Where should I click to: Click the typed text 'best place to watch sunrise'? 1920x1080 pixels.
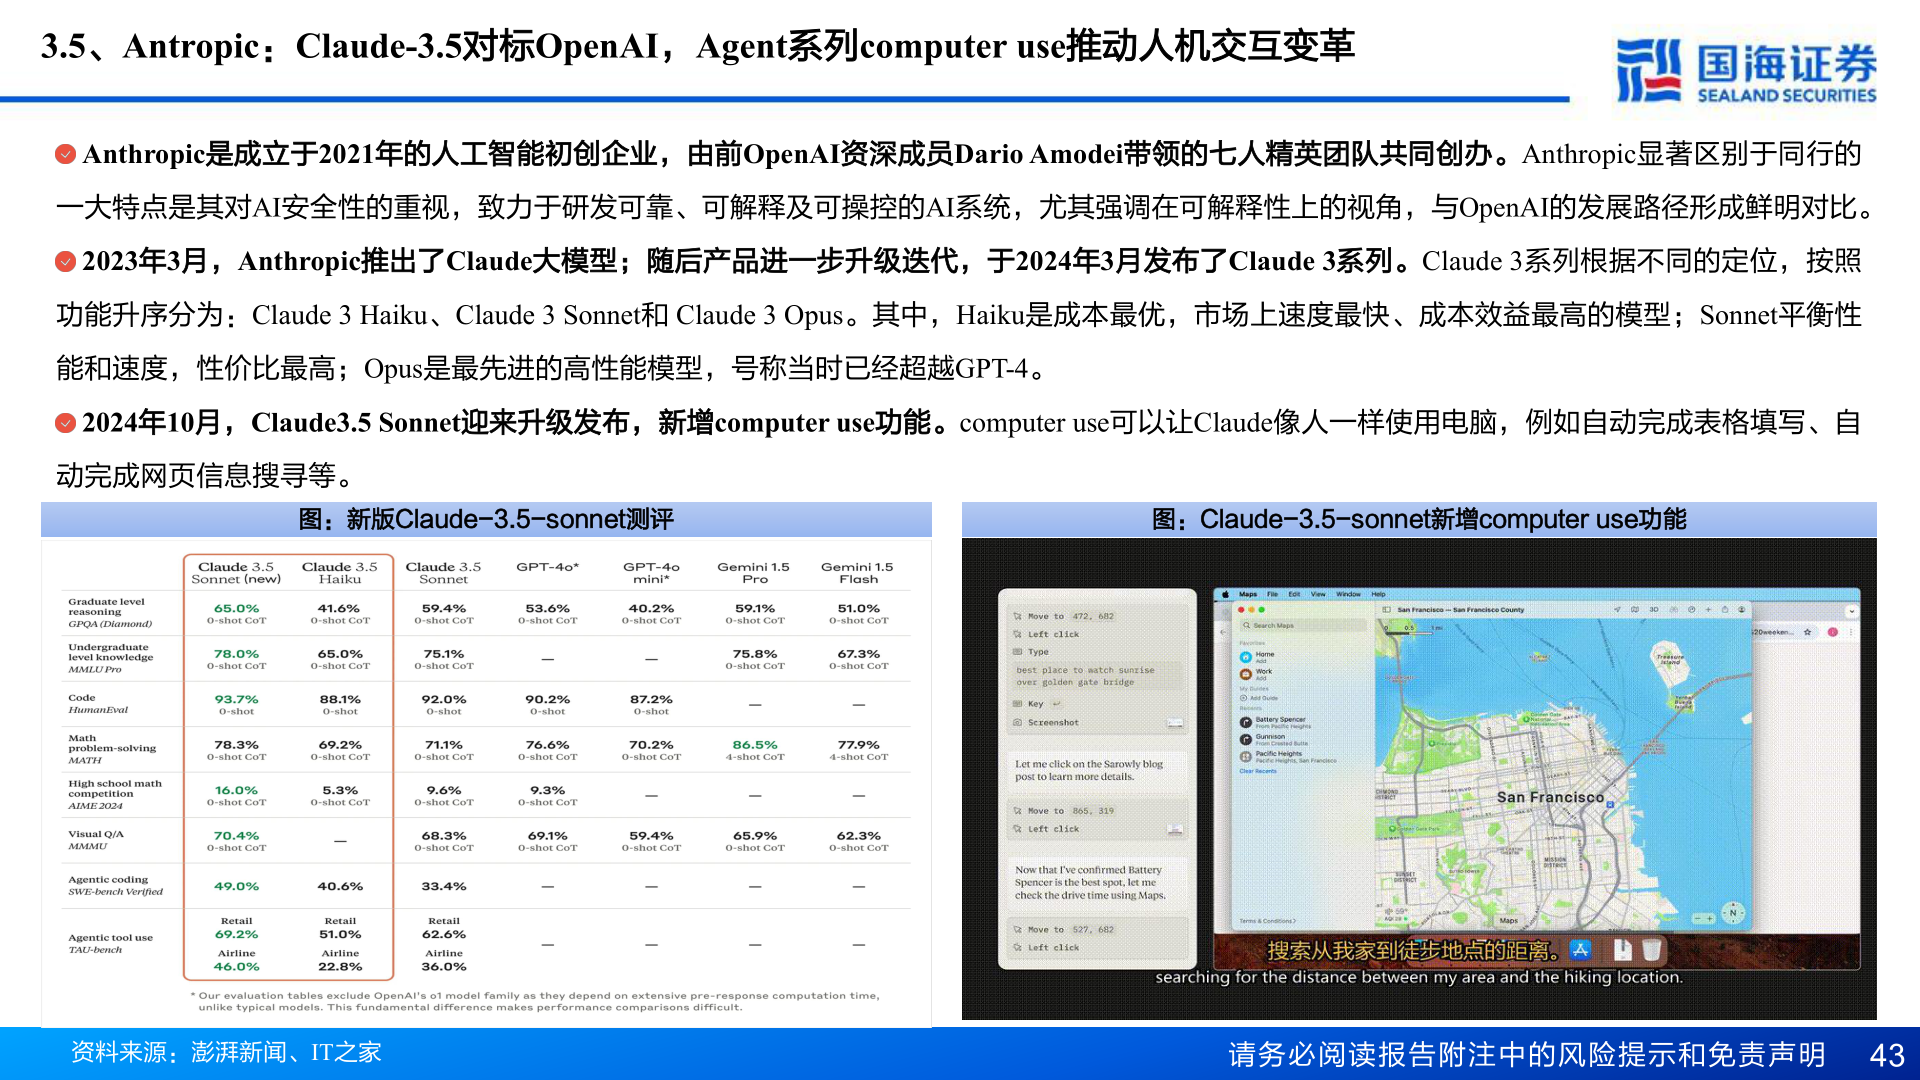[x=1085, y=670]
